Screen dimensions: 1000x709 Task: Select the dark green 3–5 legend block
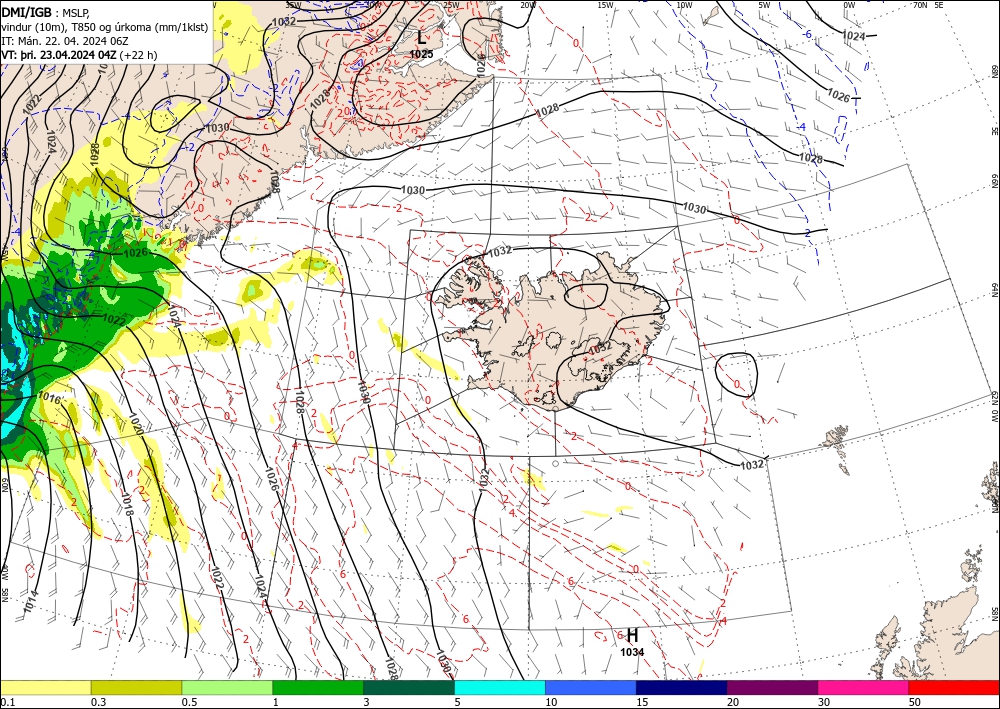tap(409, 687)
